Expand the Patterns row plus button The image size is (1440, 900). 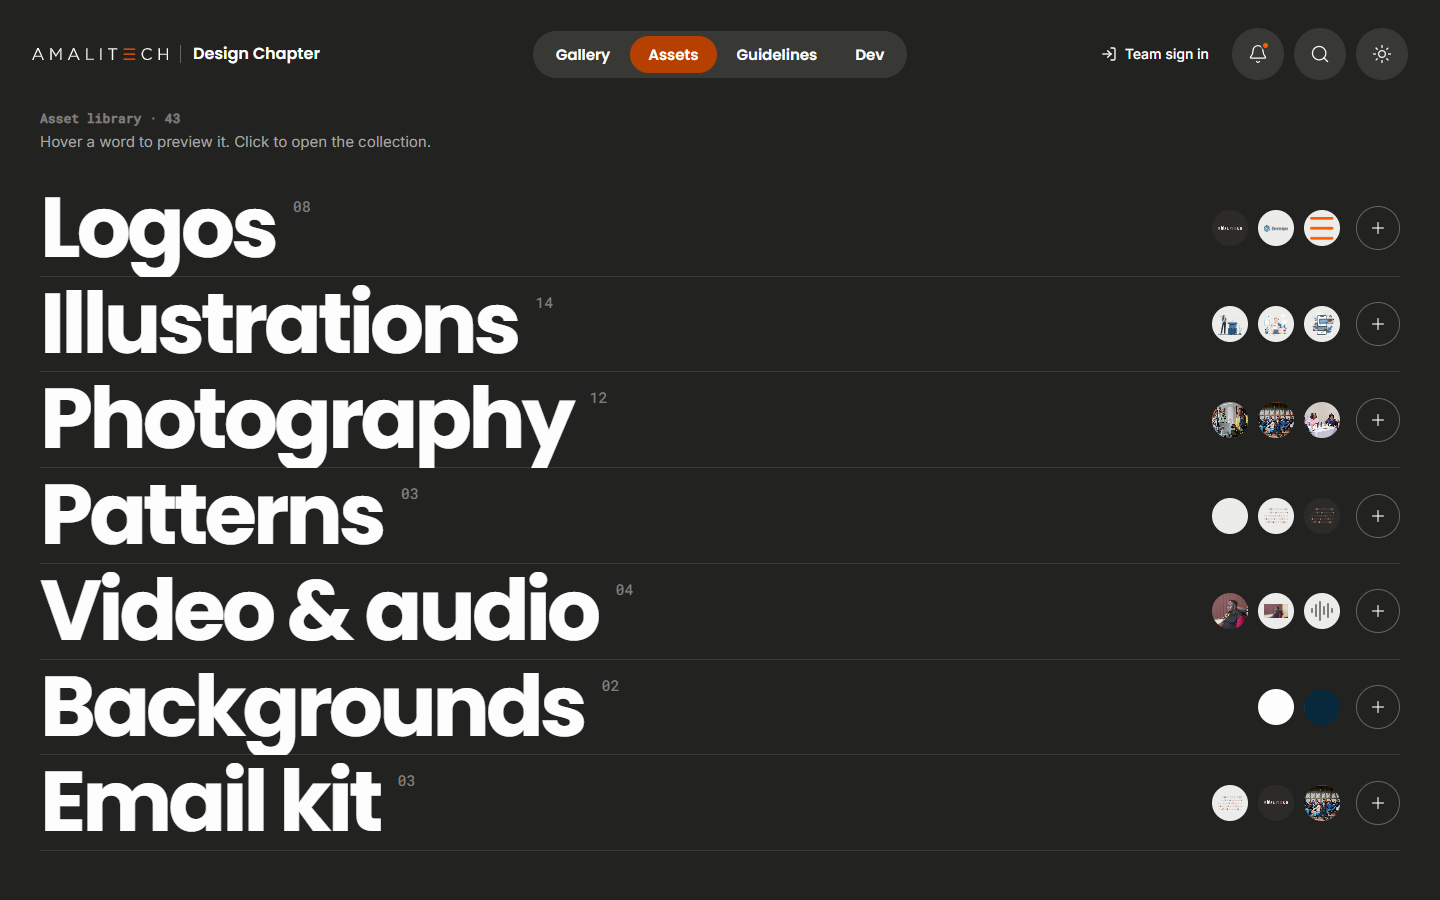pos(1378,516)
